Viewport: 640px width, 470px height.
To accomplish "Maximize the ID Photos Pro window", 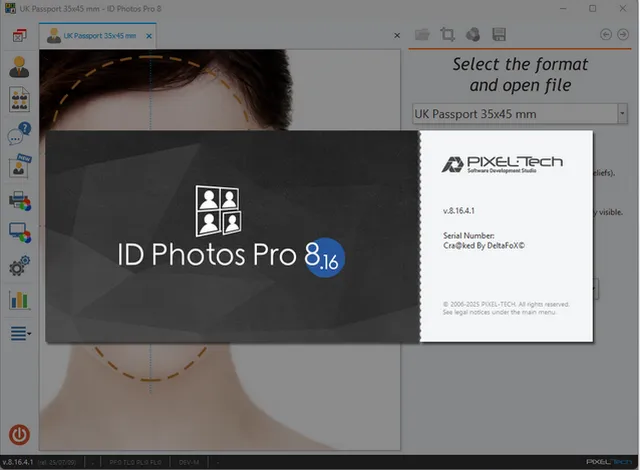I will 592,8.
